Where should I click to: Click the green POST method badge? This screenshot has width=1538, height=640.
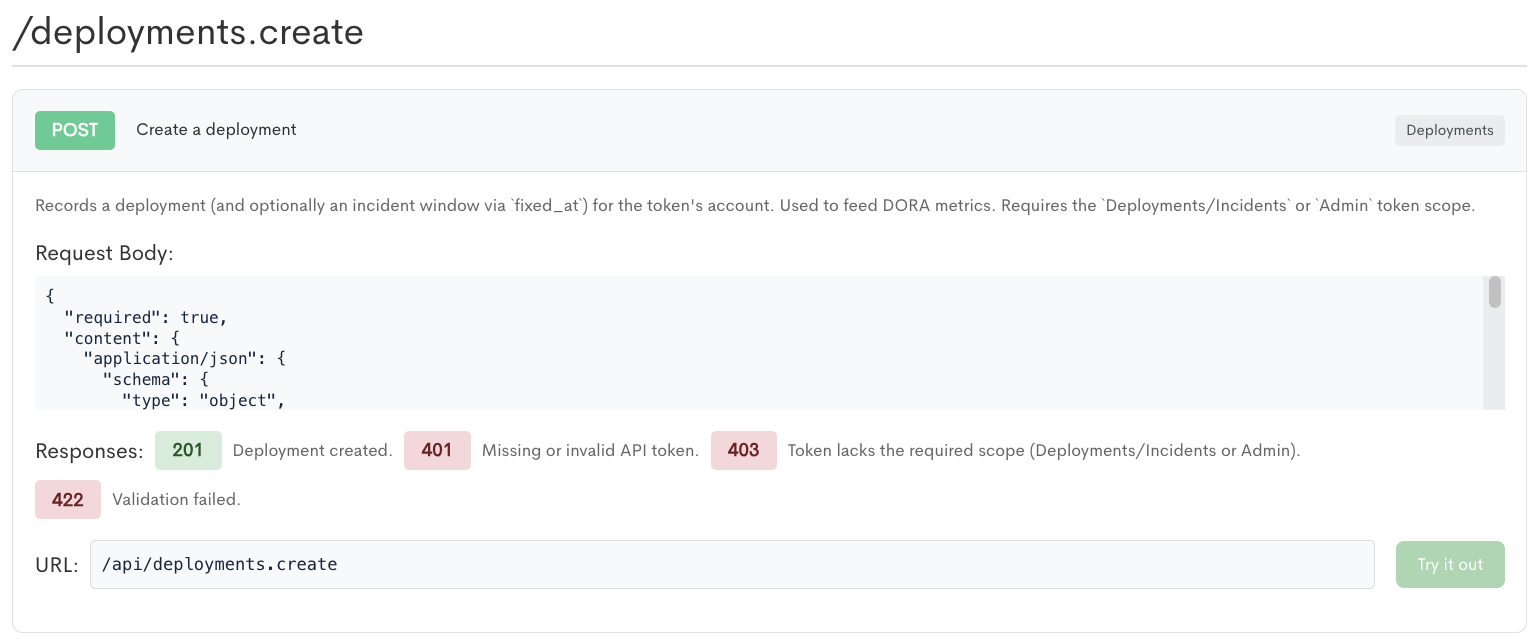coord(75,130)
